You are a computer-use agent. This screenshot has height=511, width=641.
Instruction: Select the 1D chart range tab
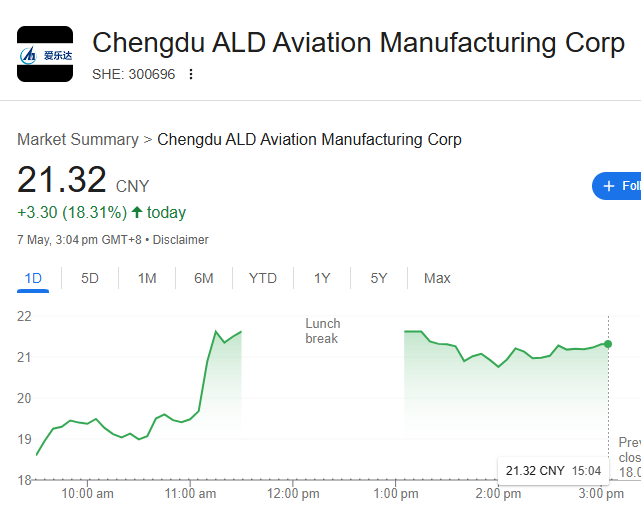tap(33, 278)
